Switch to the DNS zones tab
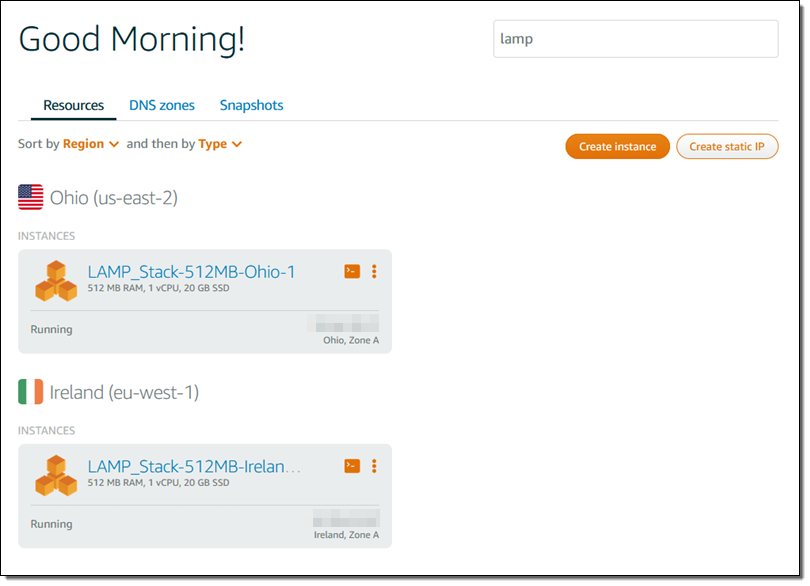810x586 pixels. pyautogui.click(x=162, y=105)
